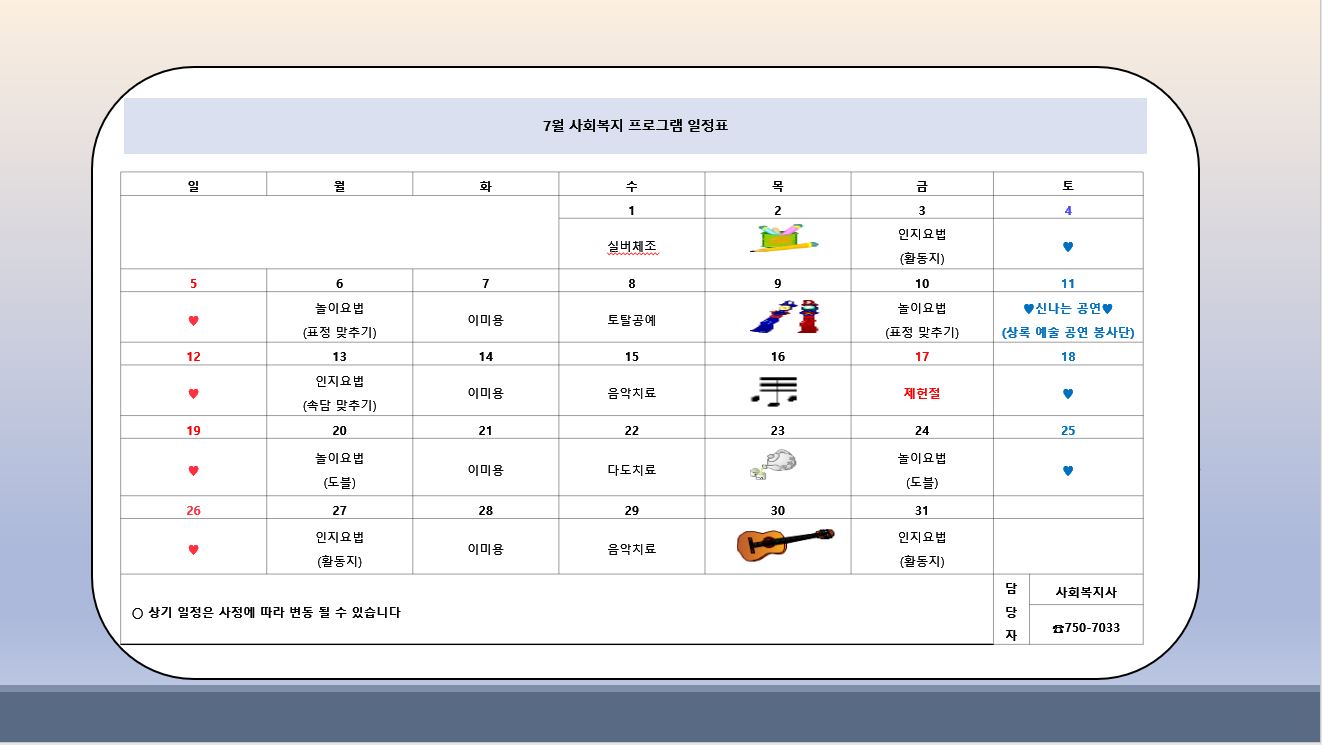Select the music notes image on day 16

(x=774, y=391)
